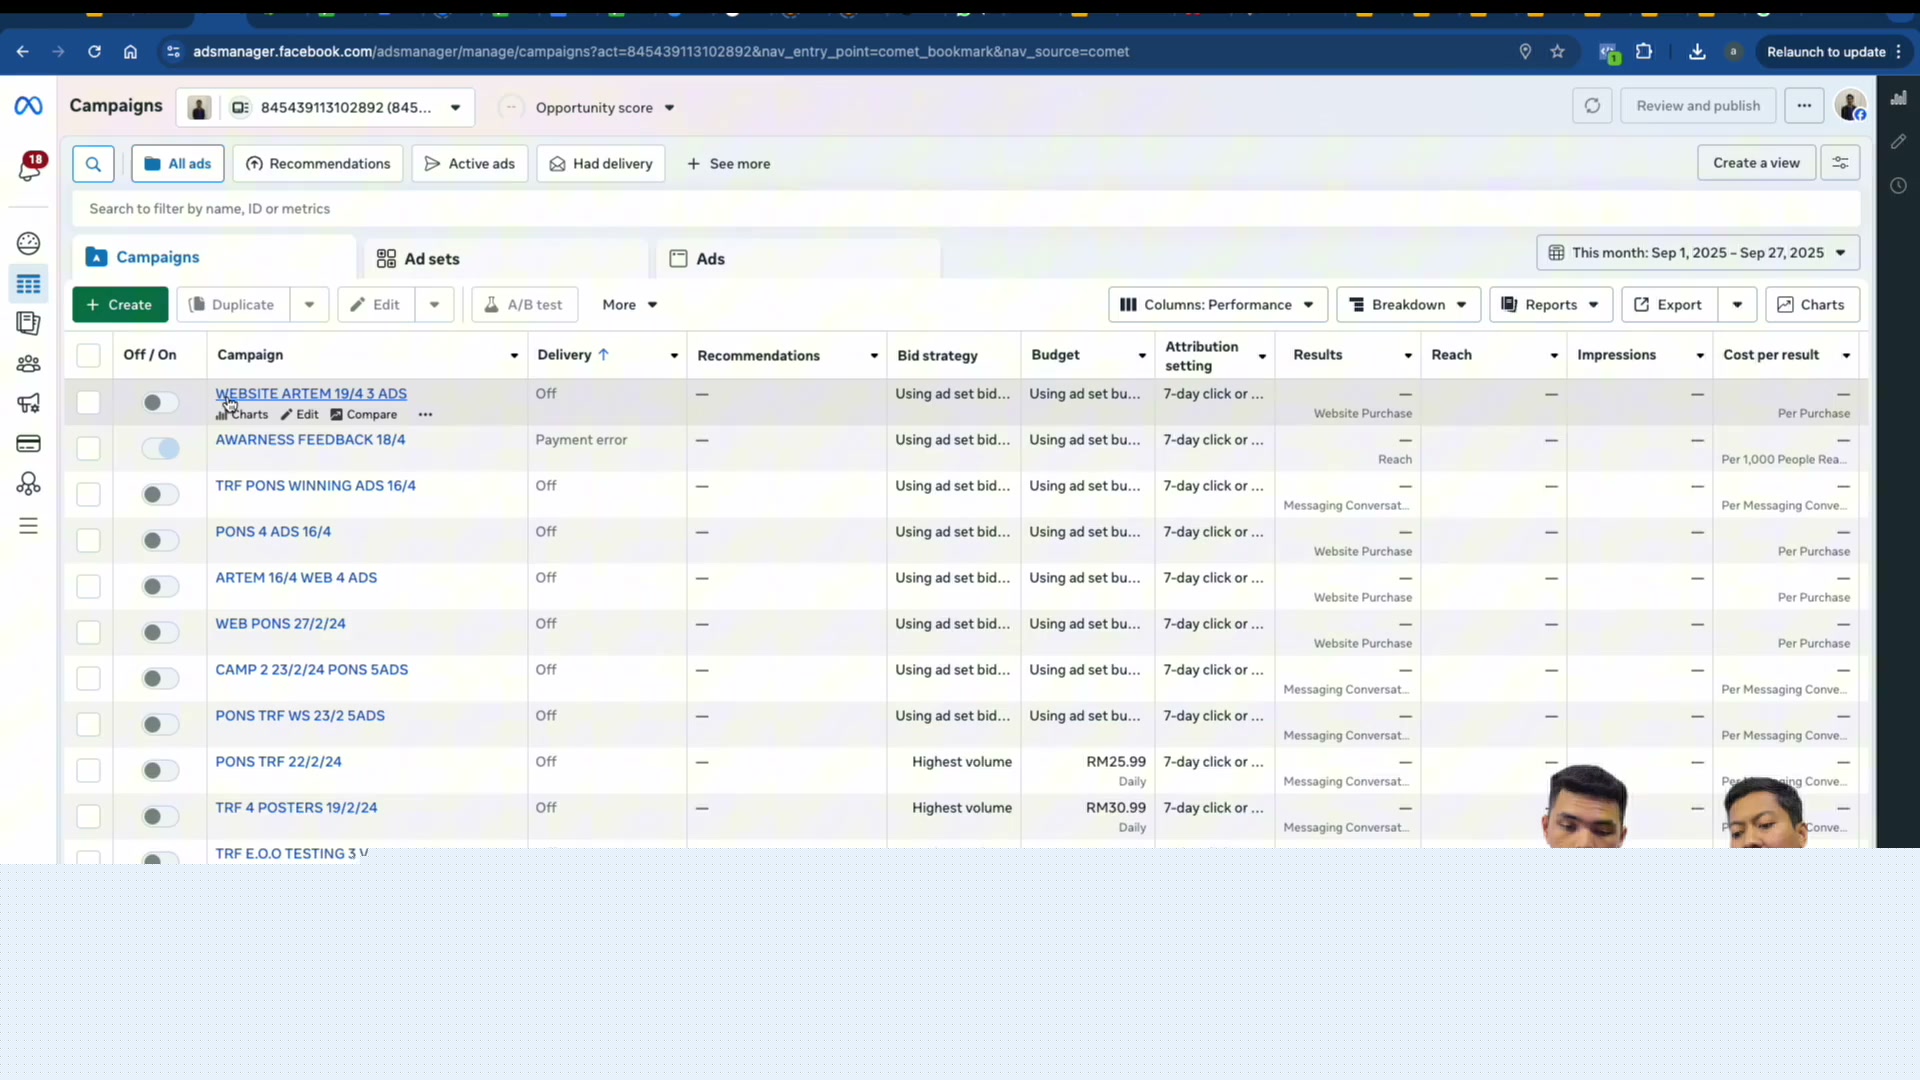Click the green Create button
The width and height of the screenshot is (1920, 1080).
[x=120, y=305]
